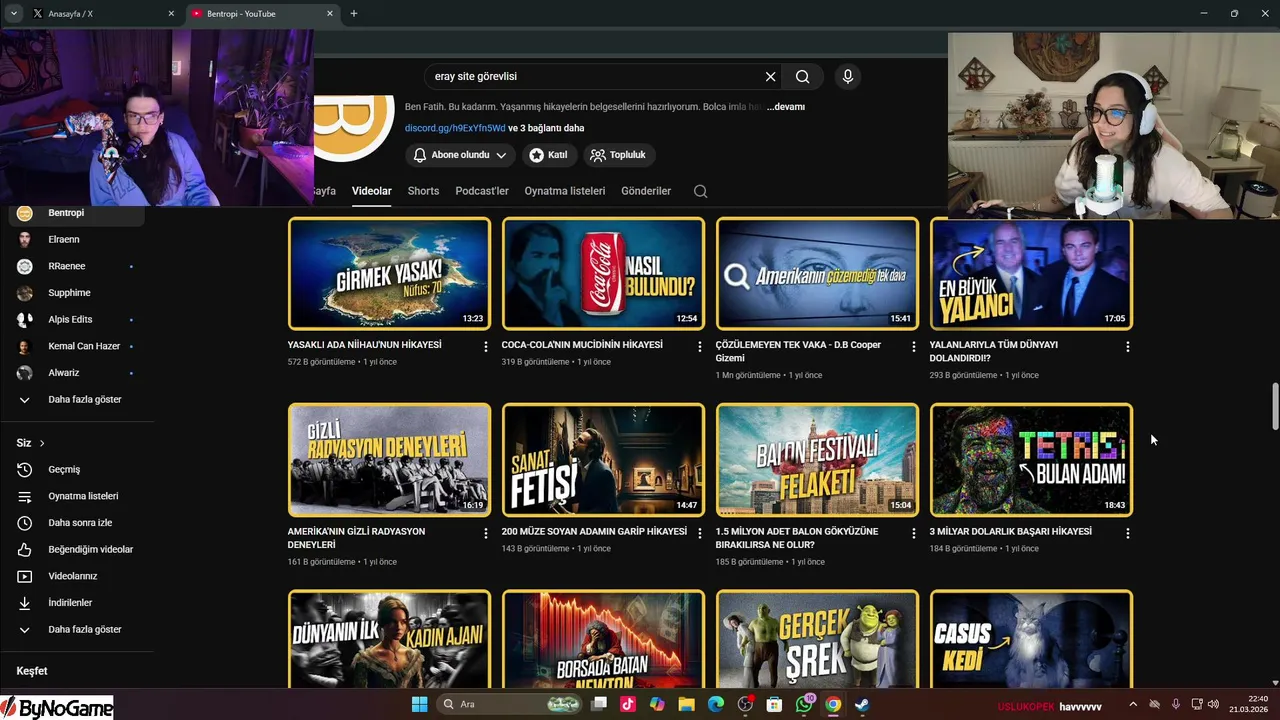Open options menu for balon gökyüzüne video
The image size is (1280, 720).
[913, 533]
